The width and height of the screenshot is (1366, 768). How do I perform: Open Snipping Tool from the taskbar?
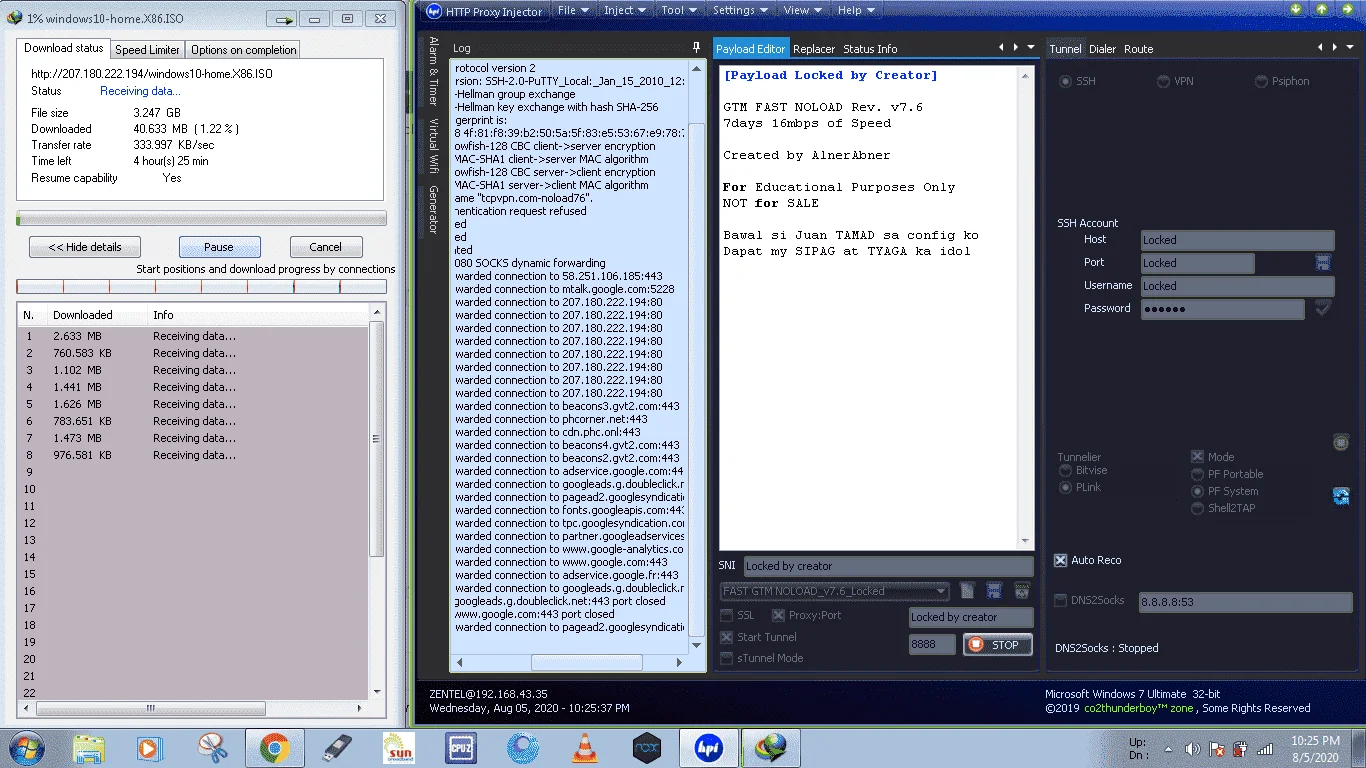(x=213, y=748)
